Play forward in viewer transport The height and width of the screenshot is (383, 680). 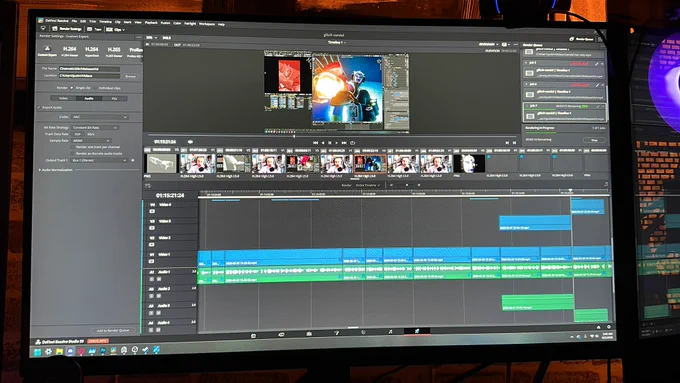[x=337, y=143]
